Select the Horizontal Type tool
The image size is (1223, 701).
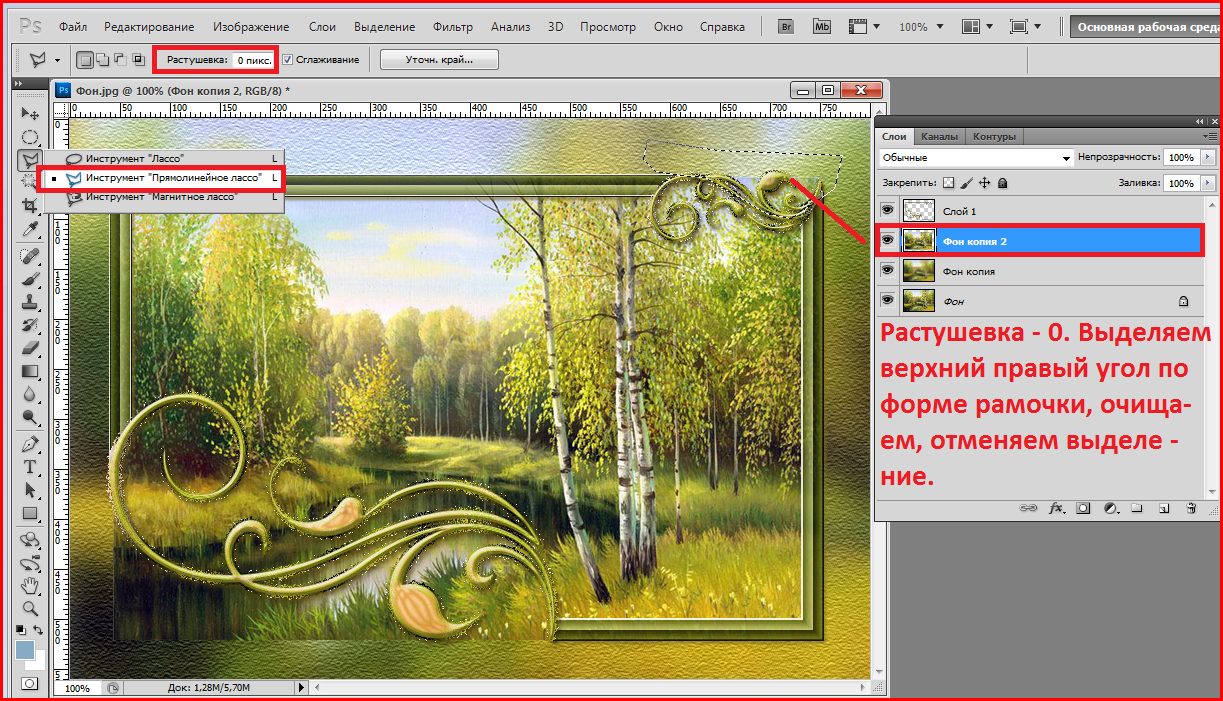pos(30,467)
